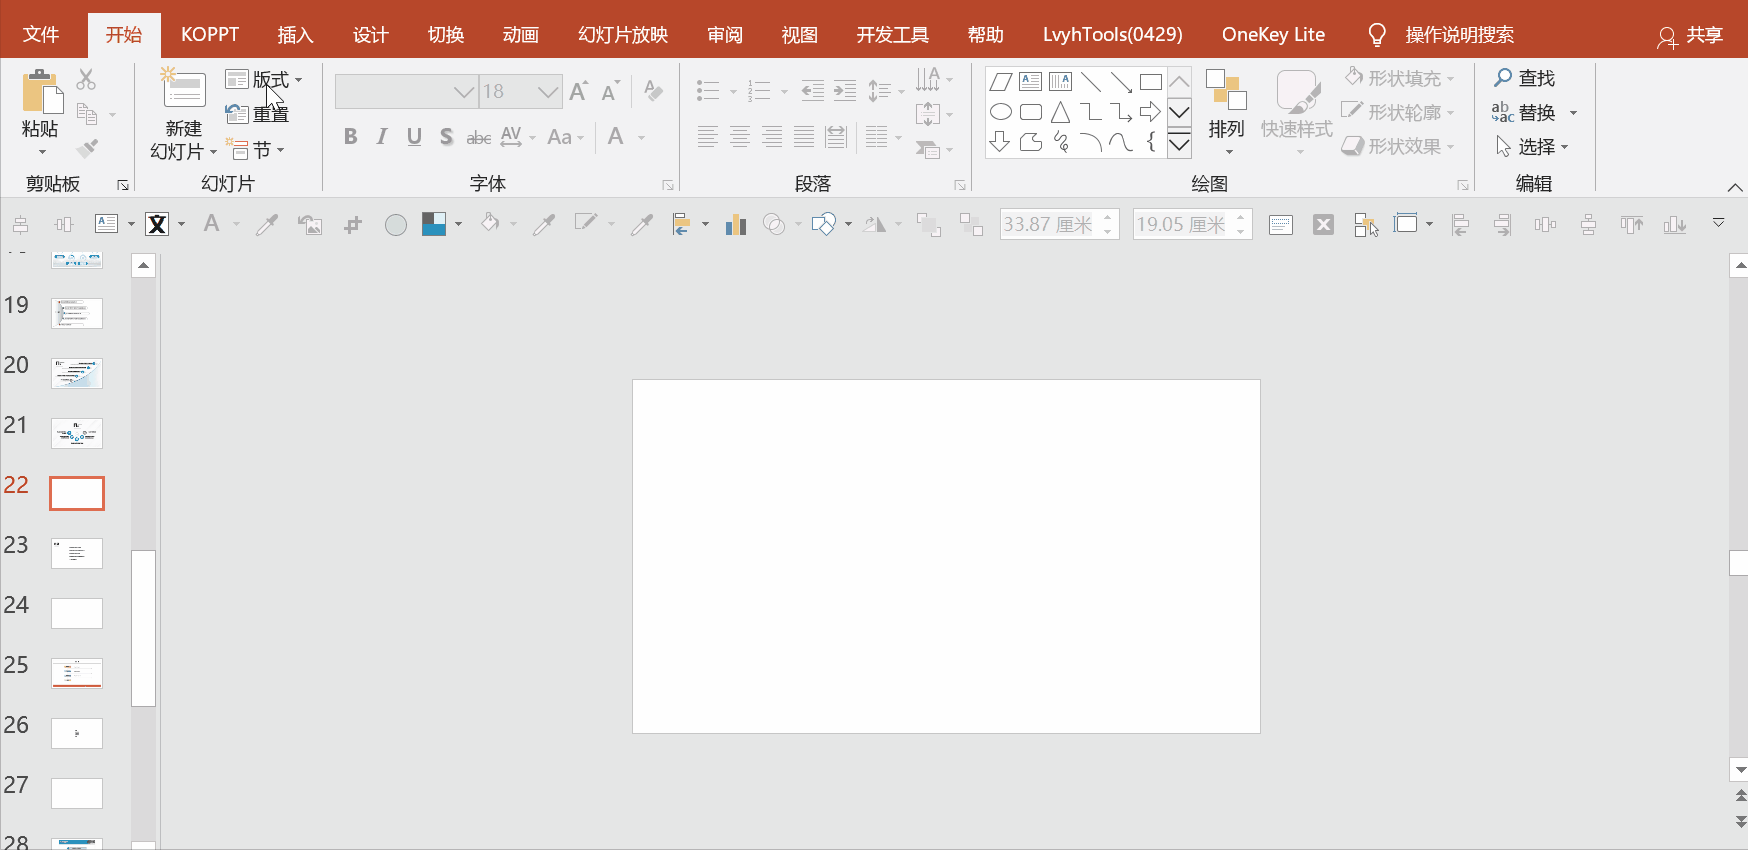1748x850 pixels.
Task: Switch to the Animations (动画) tab
Action: (x=520, y=35)
